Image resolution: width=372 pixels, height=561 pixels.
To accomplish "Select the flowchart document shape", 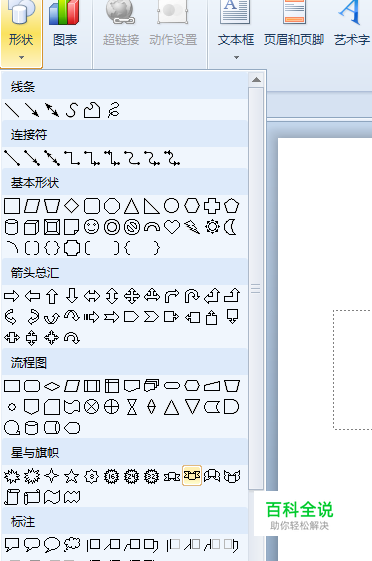I will click(x=132, y=386).
